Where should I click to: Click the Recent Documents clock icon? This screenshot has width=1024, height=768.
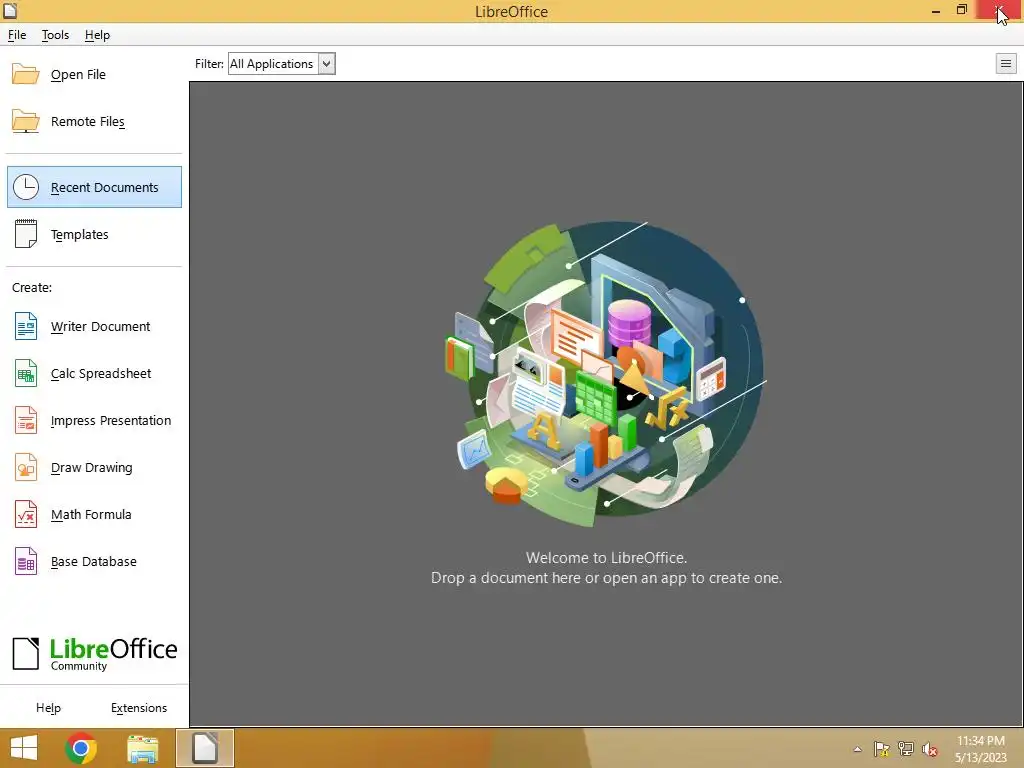pyautogui.click(x=25, y=187)
